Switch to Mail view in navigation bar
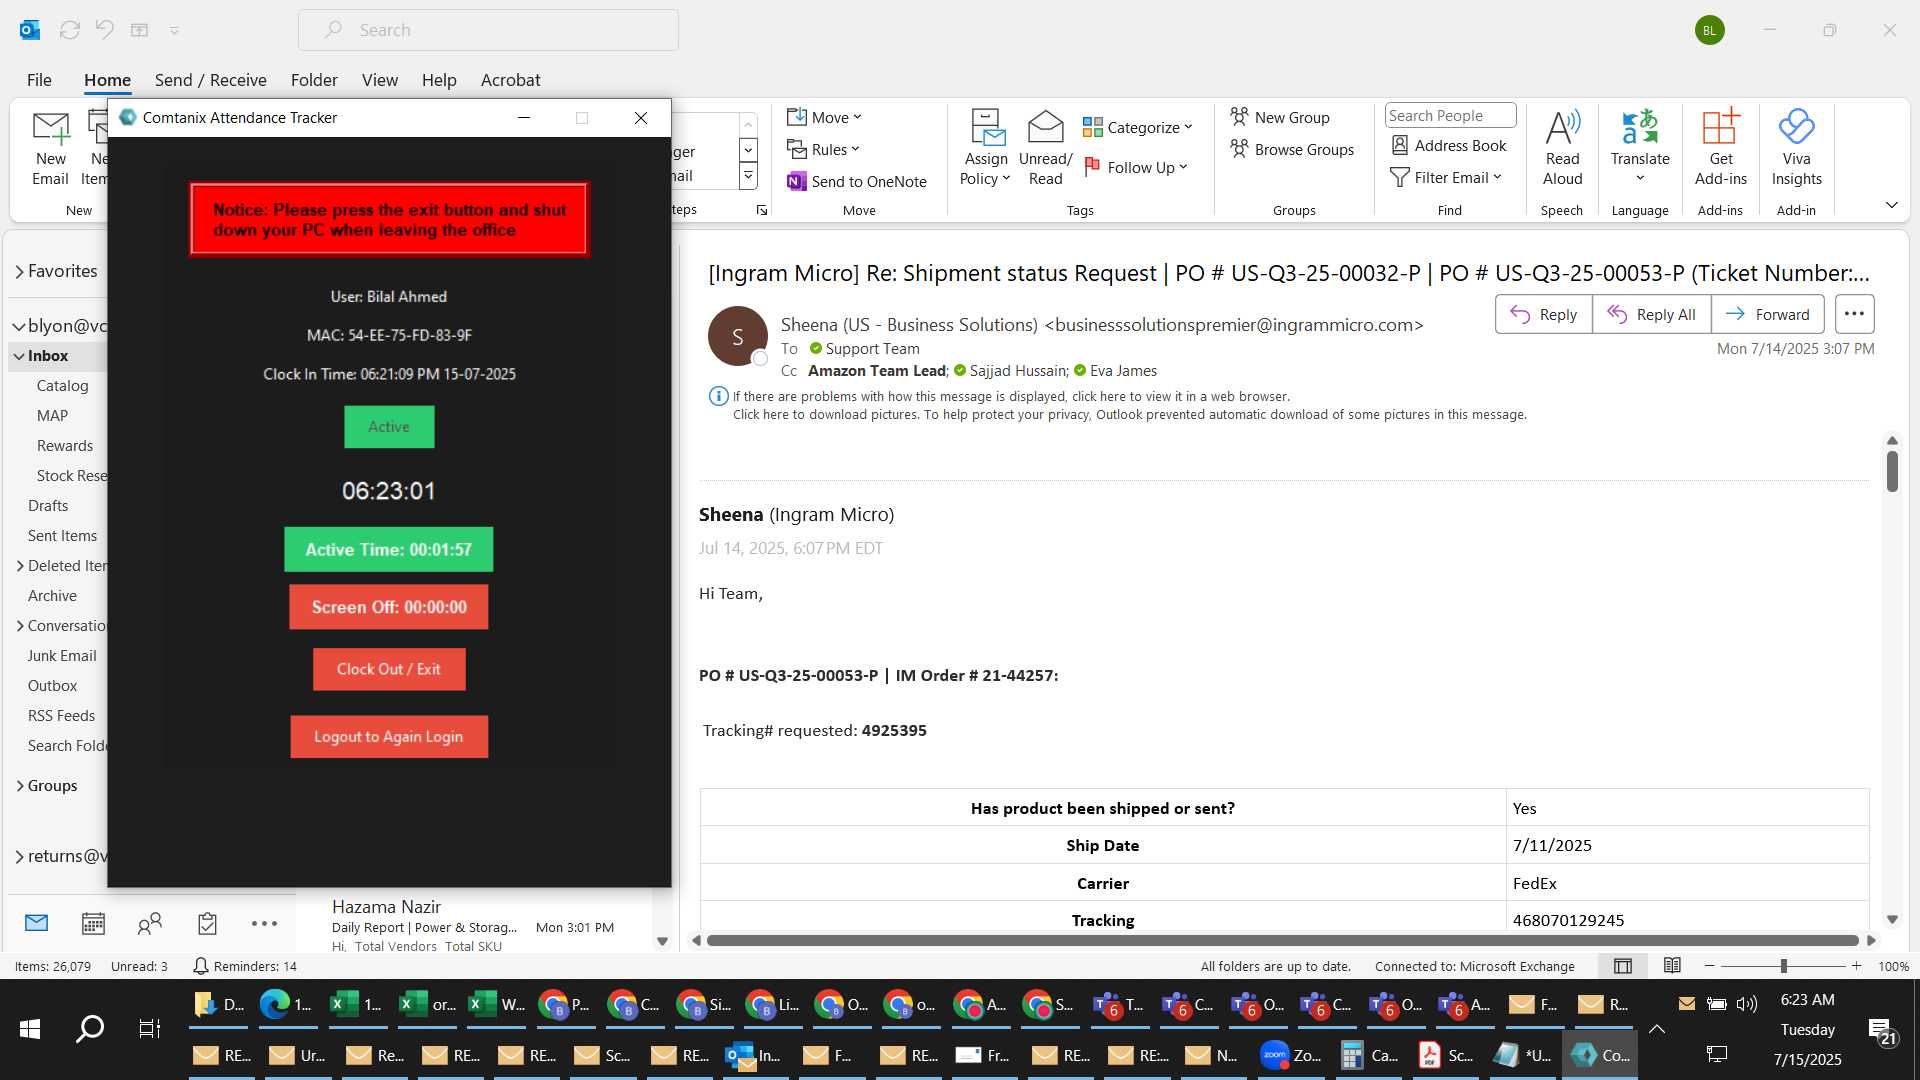This screenshot has height=1080, width=1920. coord(37,923)
